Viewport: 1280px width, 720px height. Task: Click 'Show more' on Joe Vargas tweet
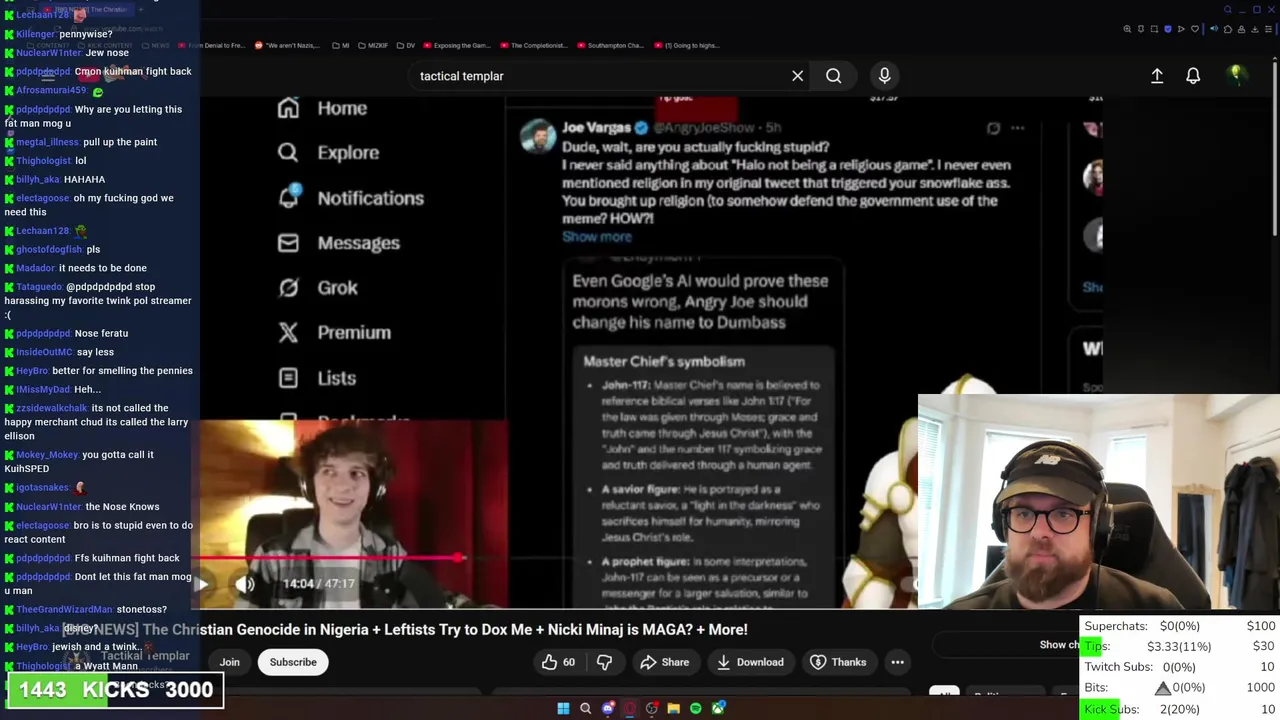pos(597,237)
